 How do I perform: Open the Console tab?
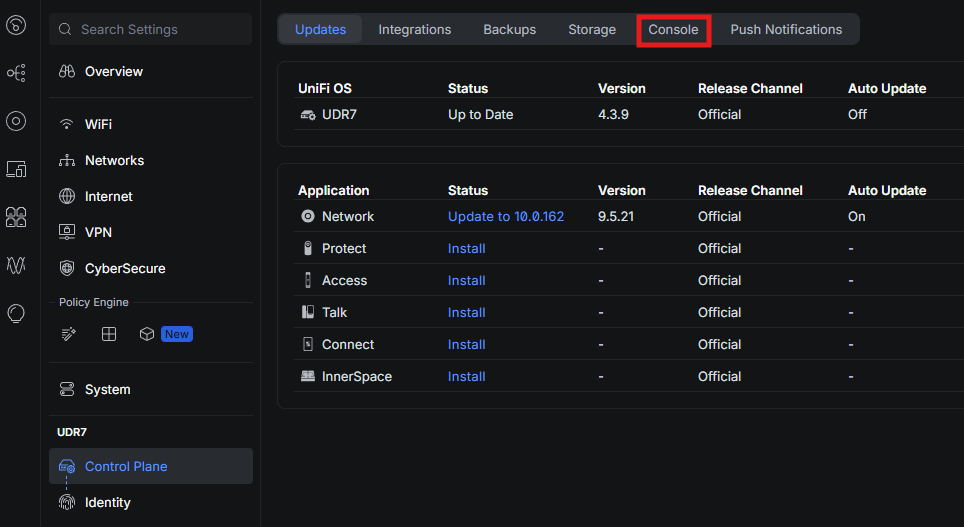pyautogui.click(x=673, y=29)
